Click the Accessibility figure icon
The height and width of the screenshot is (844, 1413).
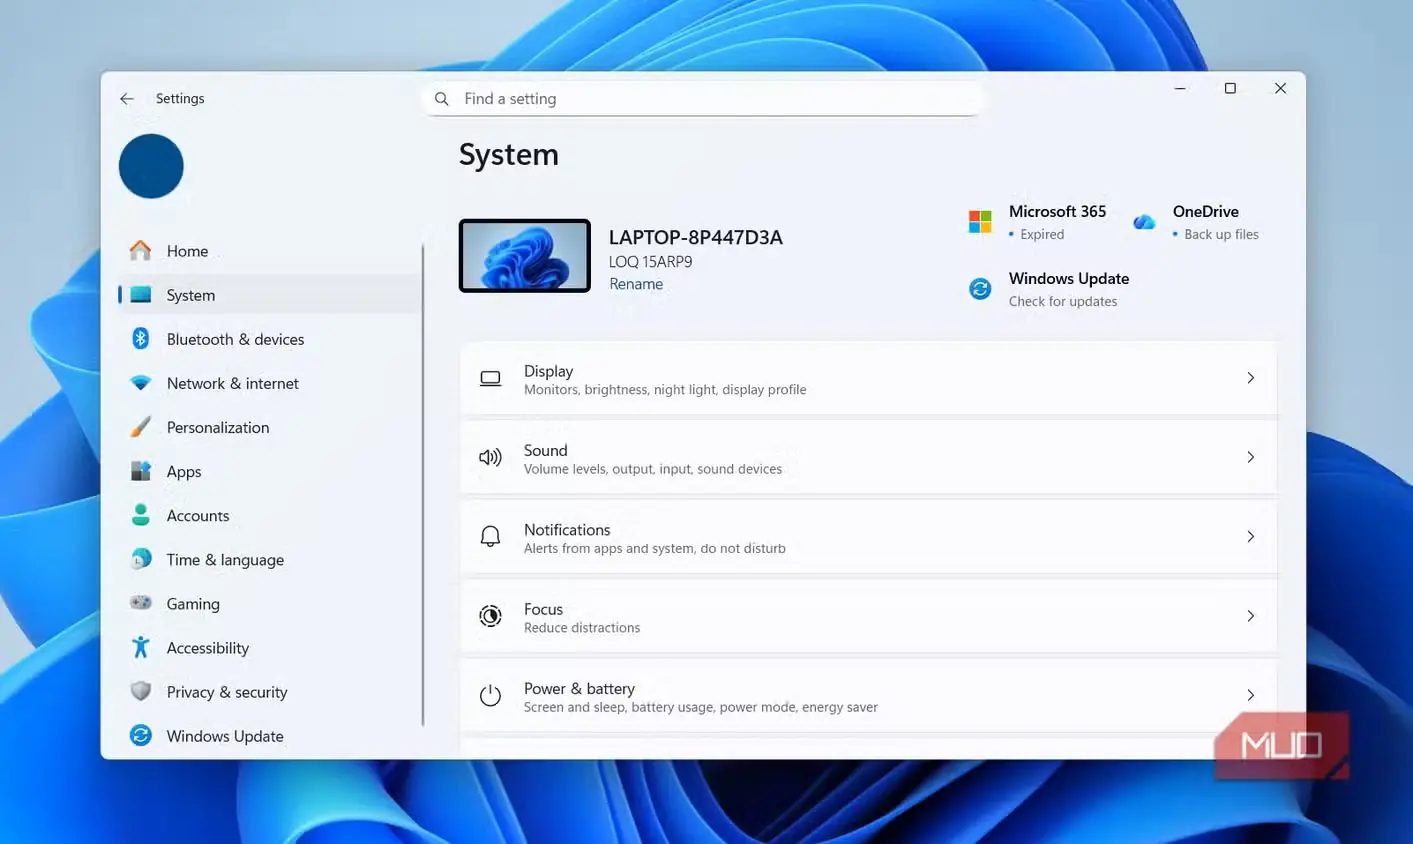click(141, 647)
